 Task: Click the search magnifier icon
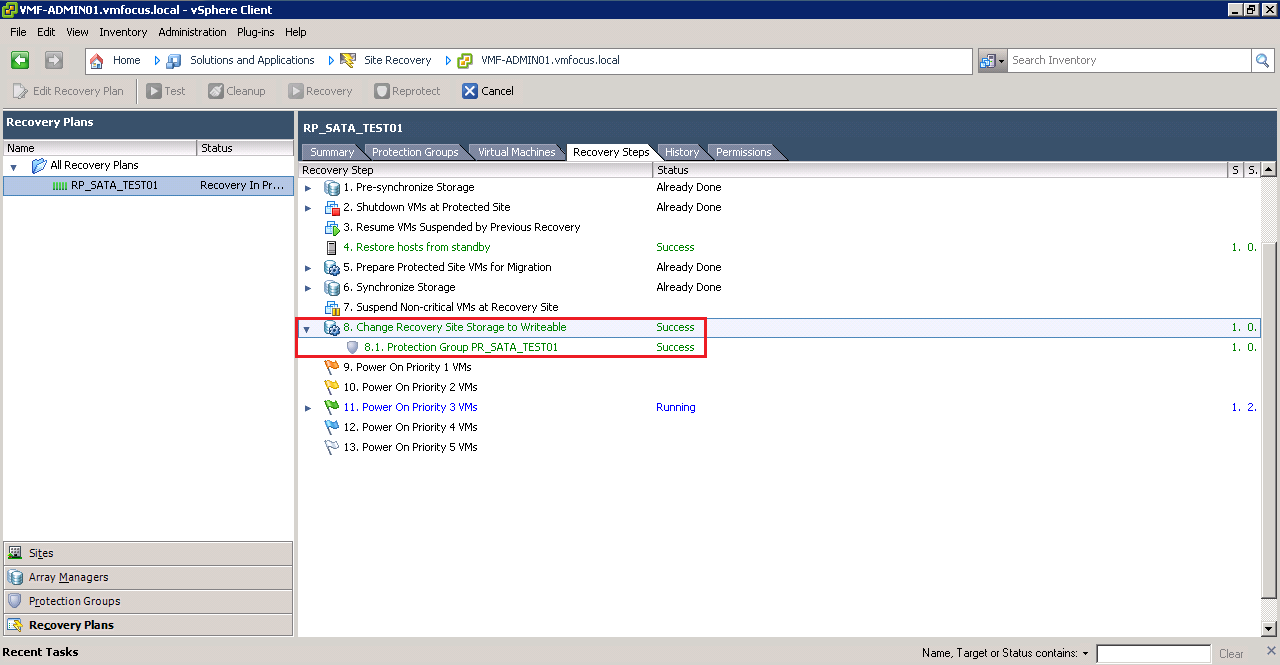point(1263,60)
